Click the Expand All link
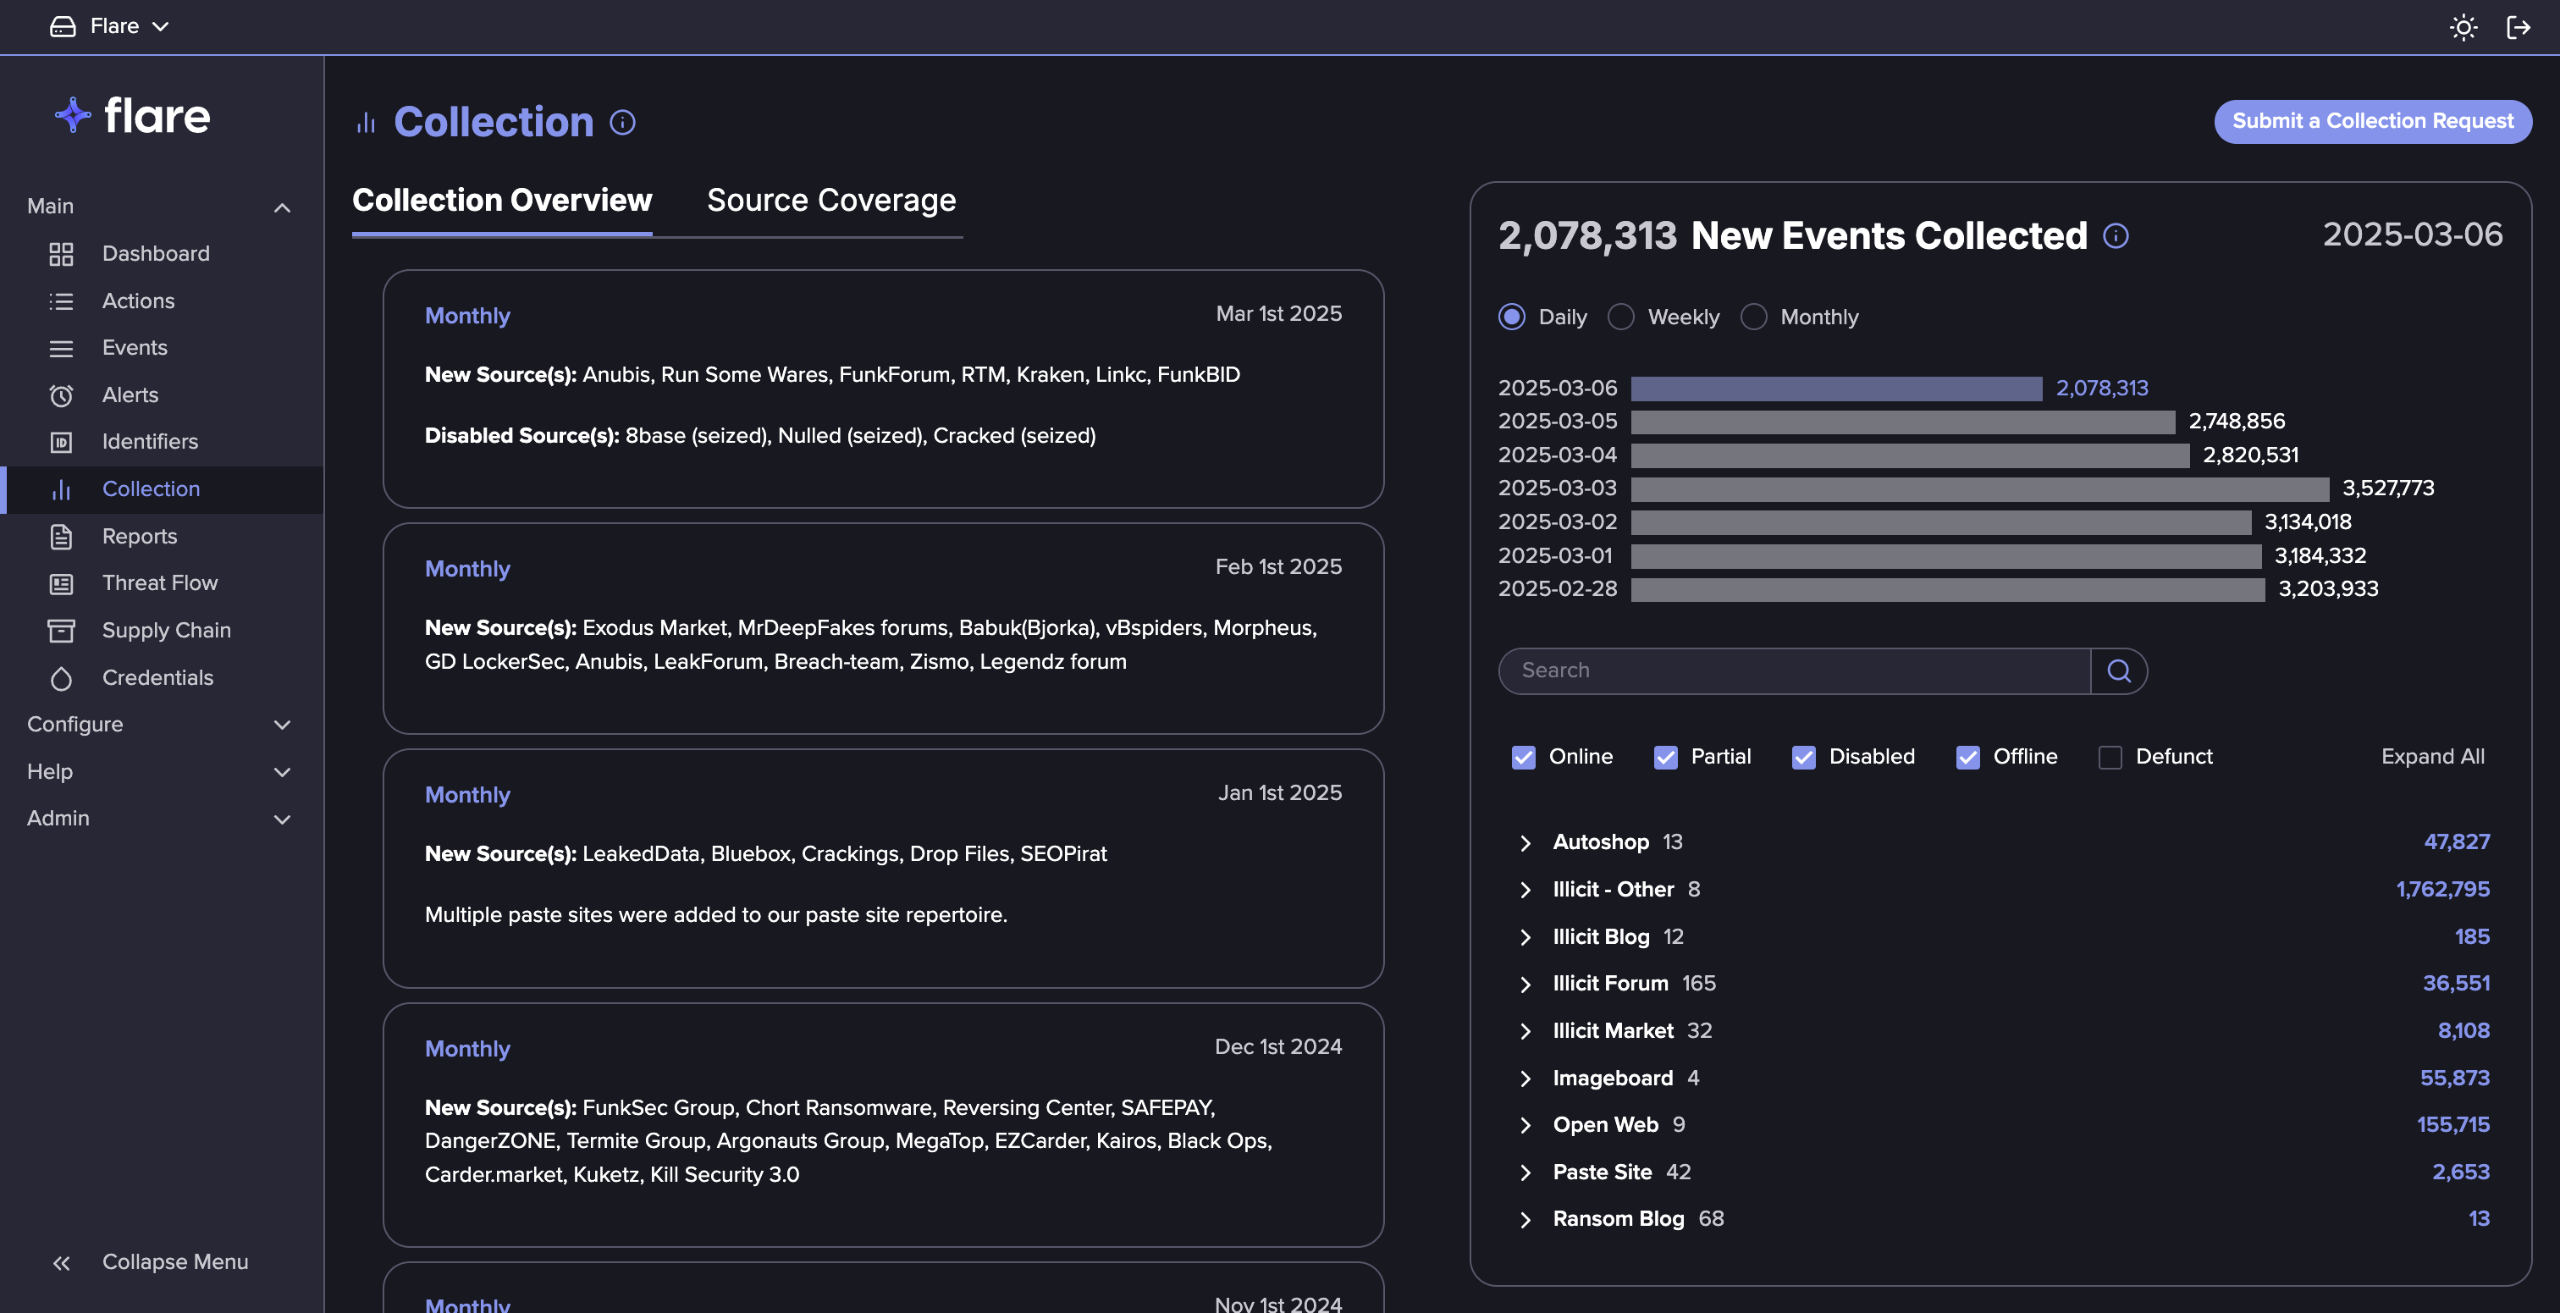Image resolution: width=2560 pixels, height=1313 pixels. point(2432,757)
